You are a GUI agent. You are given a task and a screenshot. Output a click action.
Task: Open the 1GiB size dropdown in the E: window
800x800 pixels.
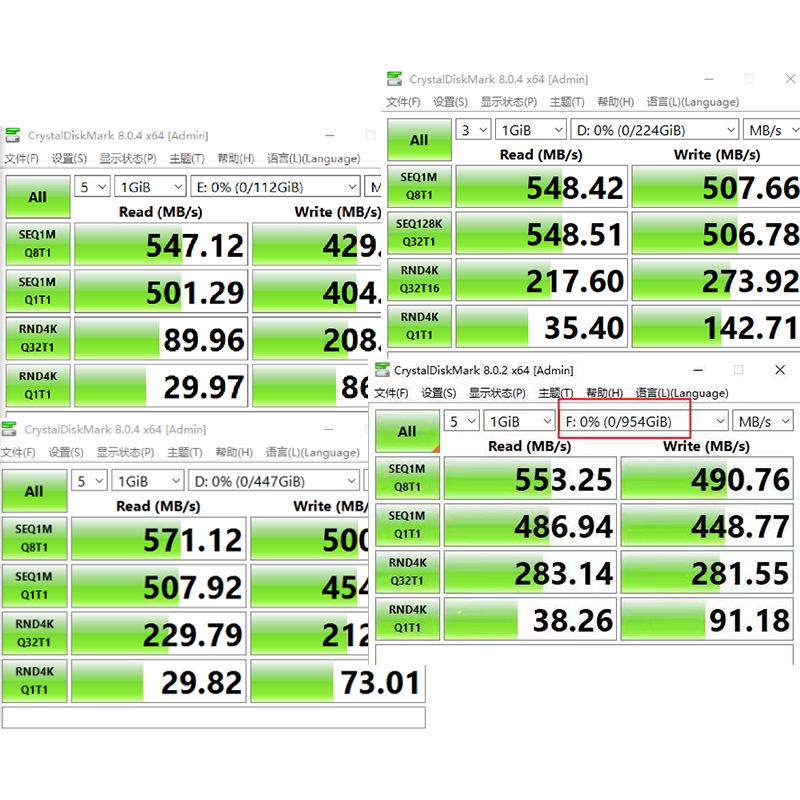point(150,187)
